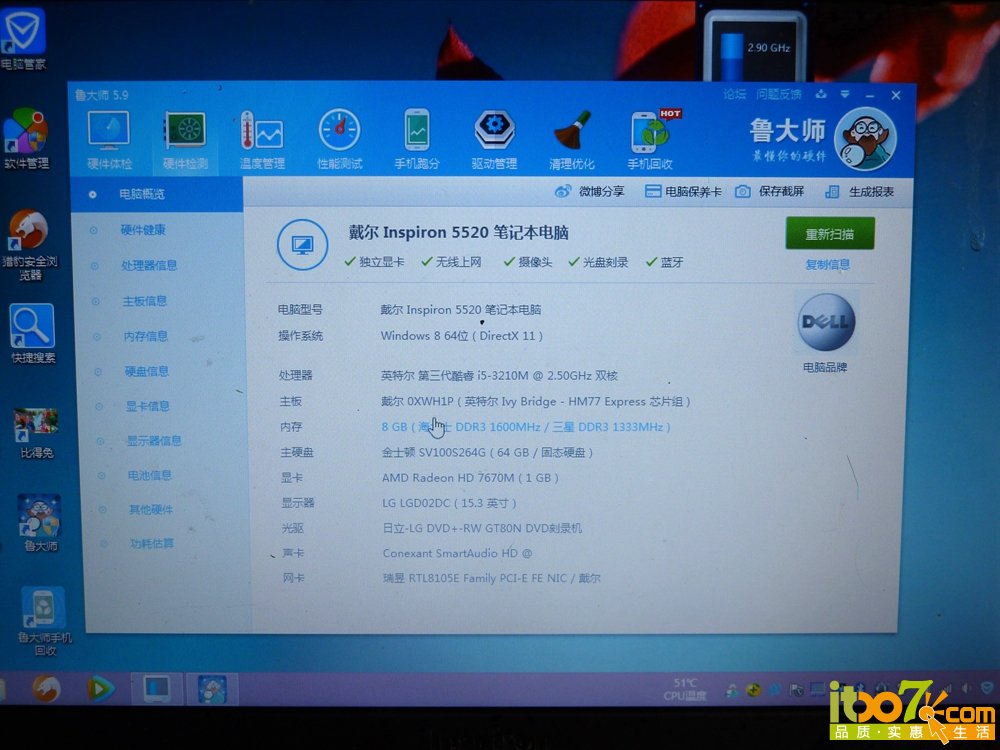Open the 鲁大师 desktop shortcut

click(x=40, y=523)
